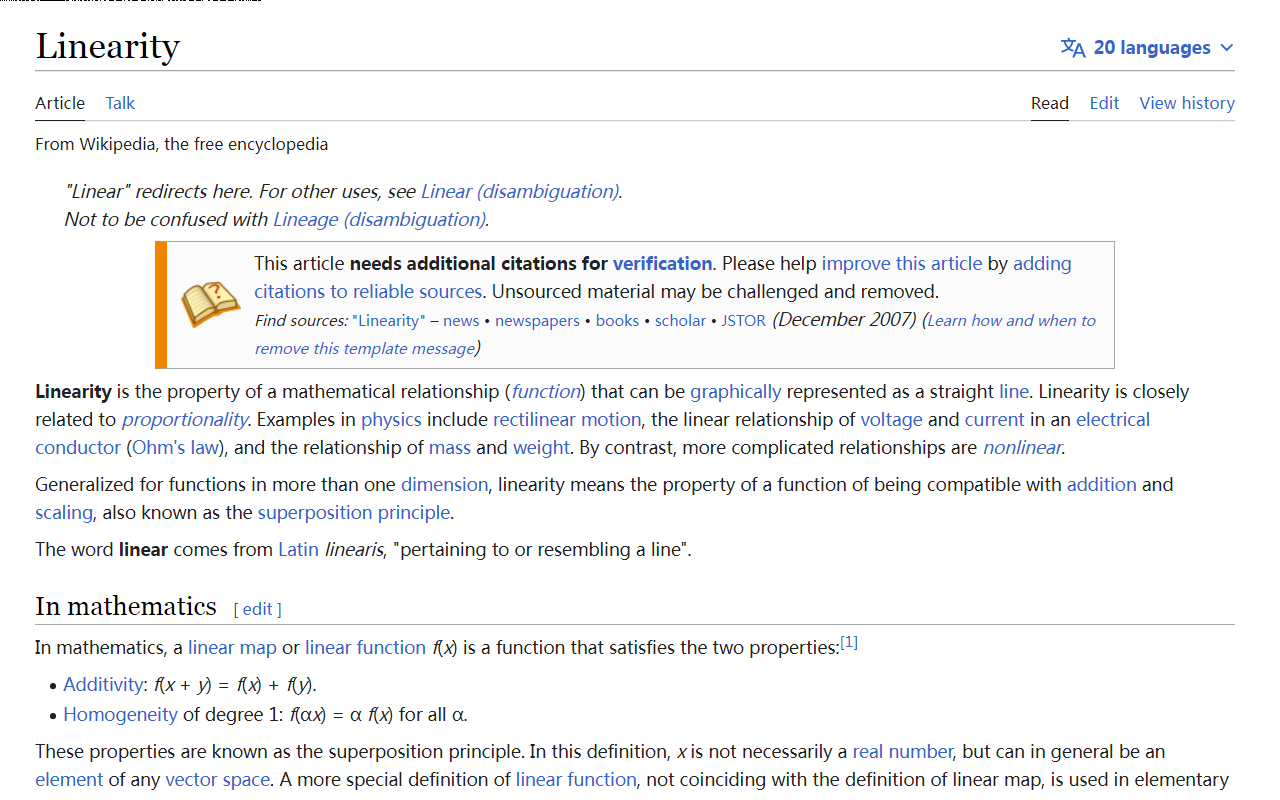Open the scholar sources link
This screenshot has width=1280, height=800.
point(680,321)
